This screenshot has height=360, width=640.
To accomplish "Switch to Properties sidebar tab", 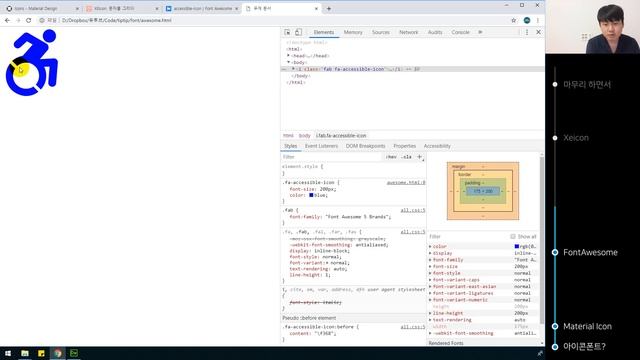I will (404, 146).
